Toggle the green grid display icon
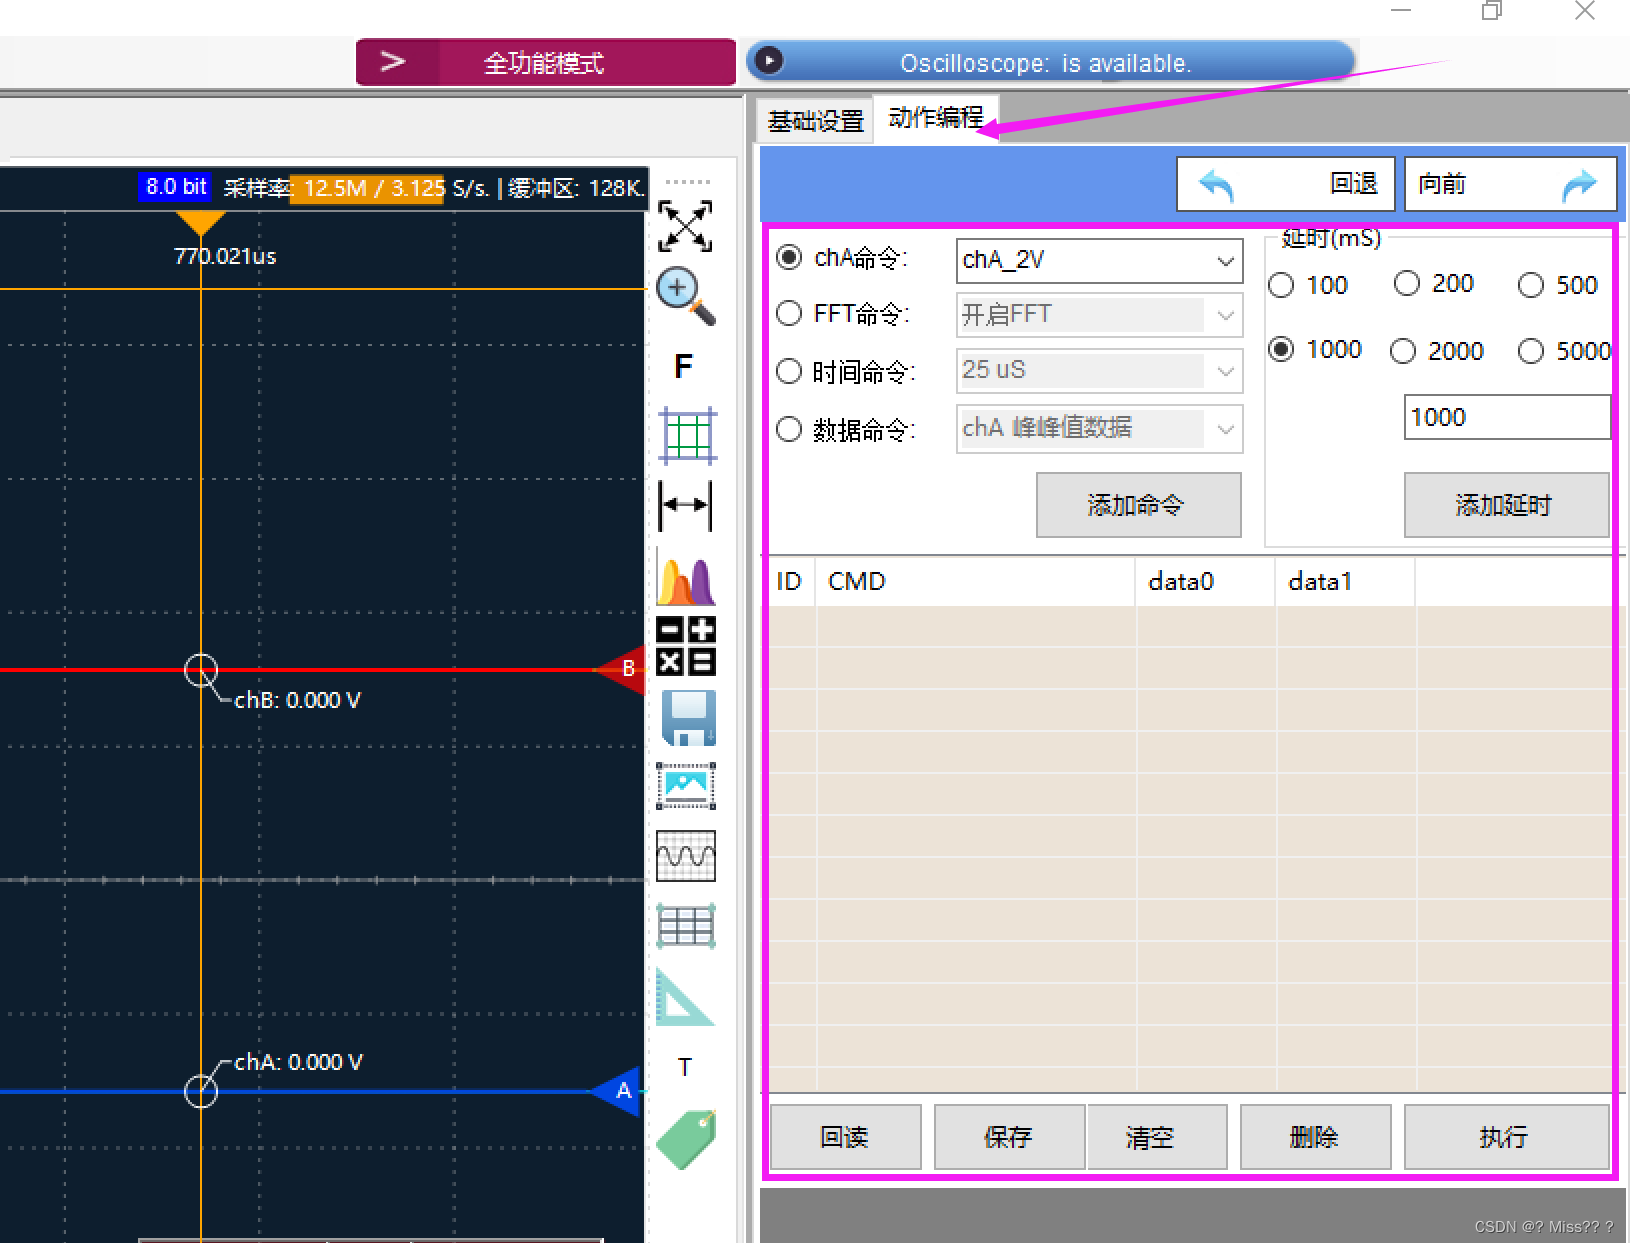 point(687,435)
